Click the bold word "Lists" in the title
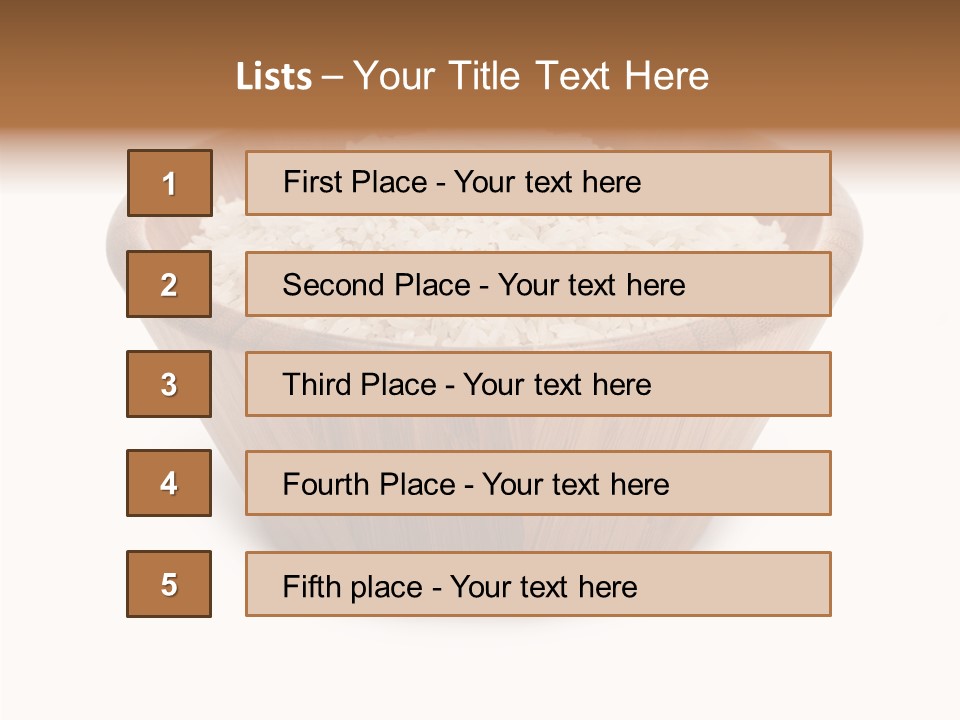This screenshot has width=960, height=720. [x=273, y=77]
